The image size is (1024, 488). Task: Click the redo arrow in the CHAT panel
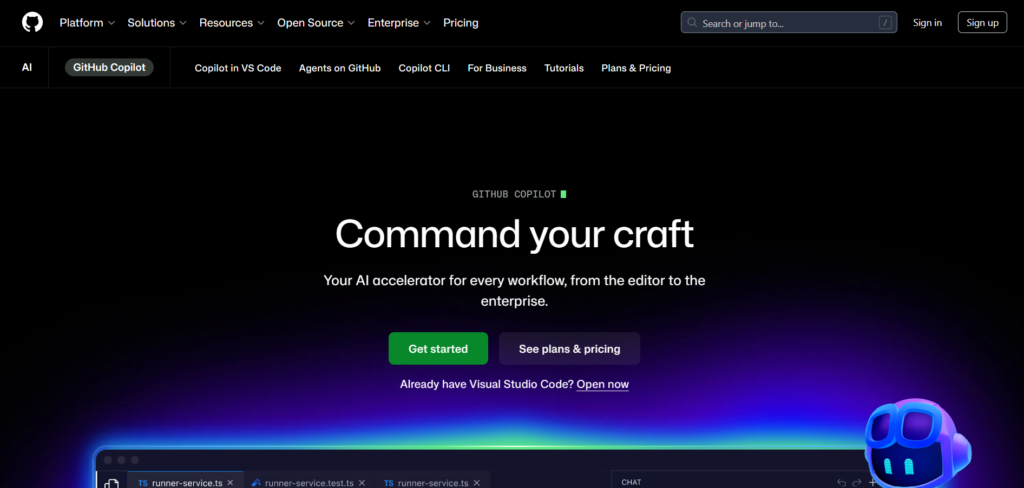857,483
